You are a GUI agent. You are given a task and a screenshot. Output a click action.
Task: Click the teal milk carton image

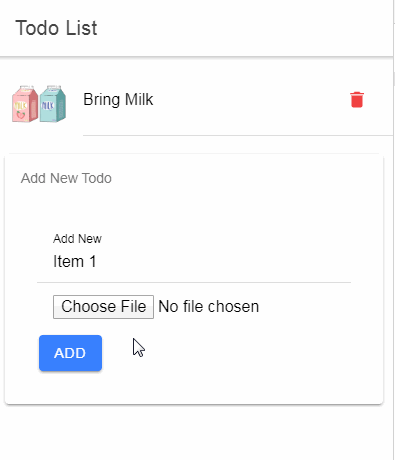[53, 104]
